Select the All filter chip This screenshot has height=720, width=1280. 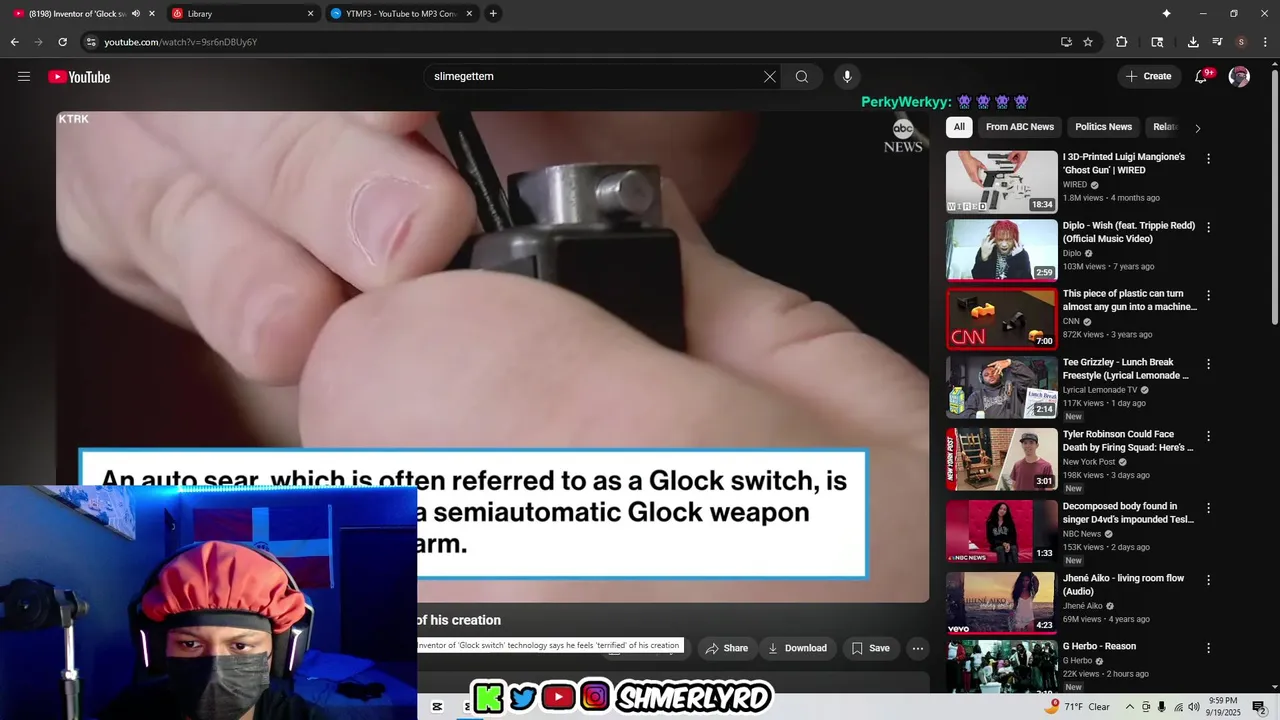click(x=959, y=127)
